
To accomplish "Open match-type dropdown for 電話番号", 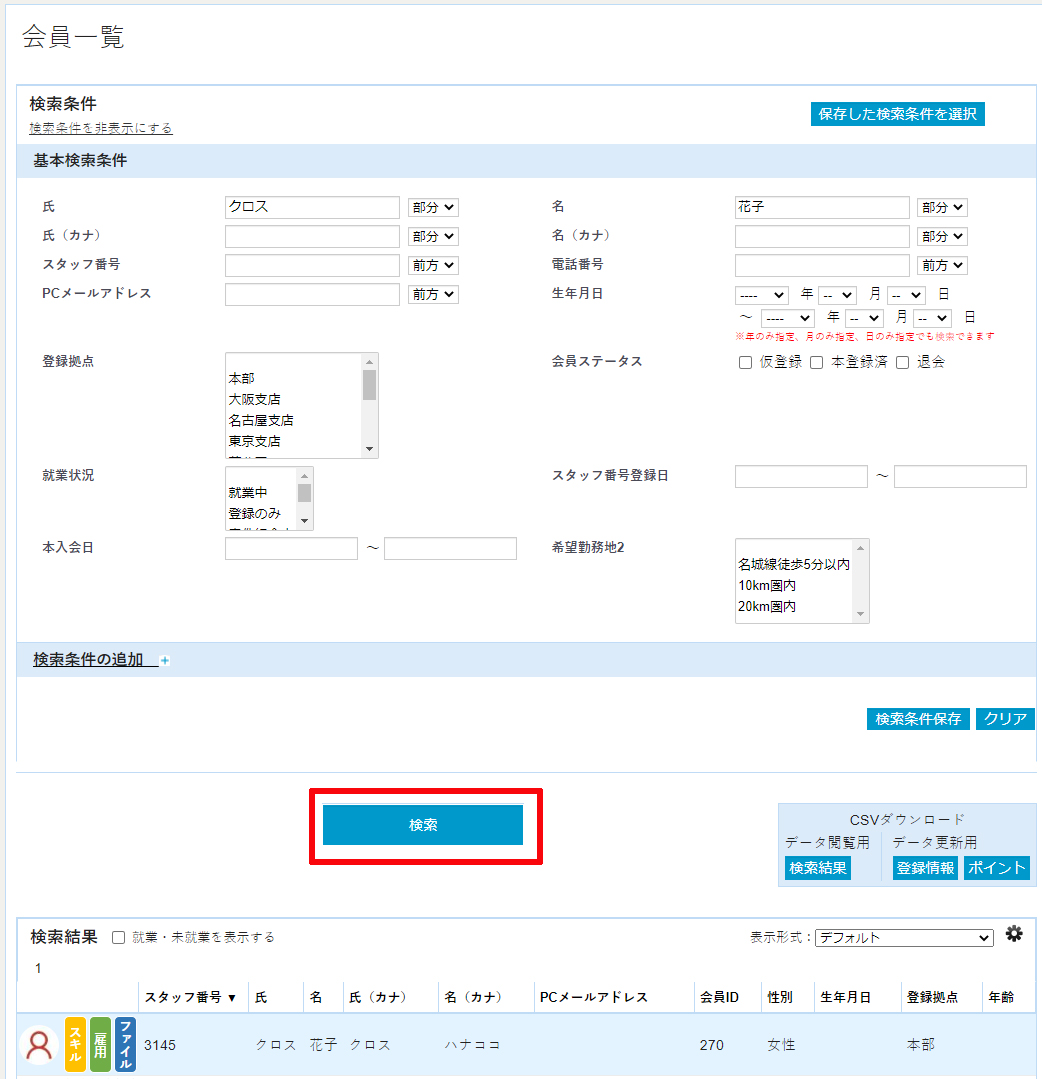I will tap(942, 265).
